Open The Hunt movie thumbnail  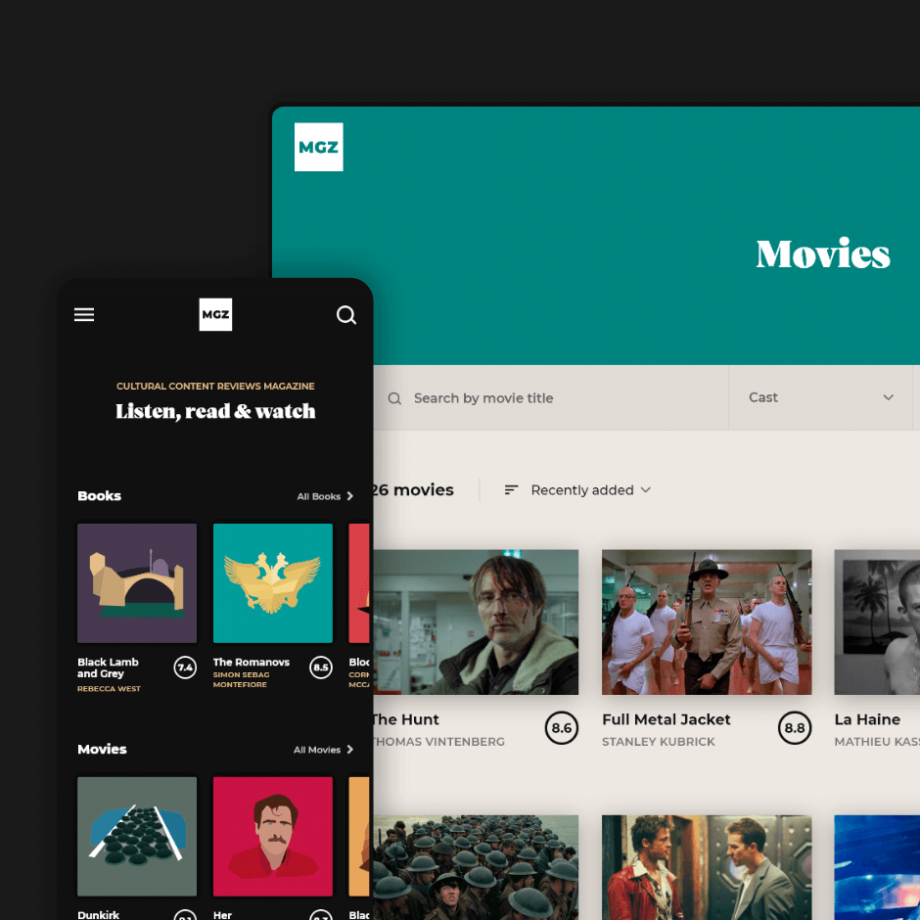click(x=476, y=622)
